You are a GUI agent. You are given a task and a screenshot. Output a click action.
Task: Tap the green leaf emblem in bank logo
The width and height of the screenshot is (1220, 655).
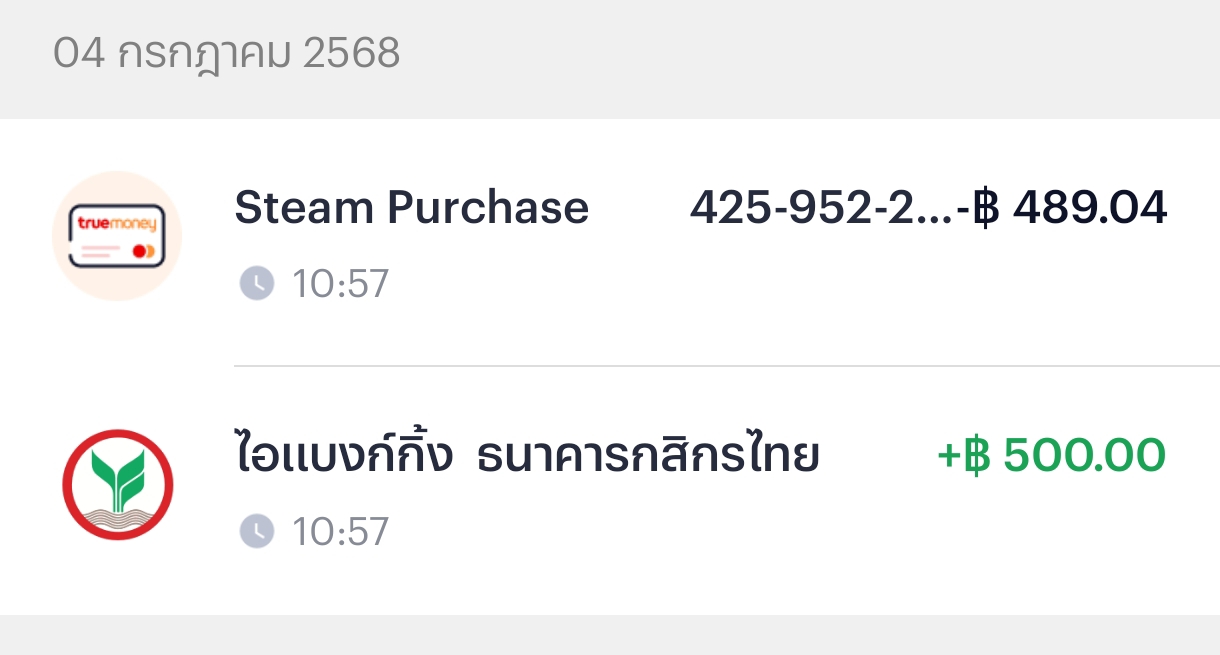(x=117, y=476)
